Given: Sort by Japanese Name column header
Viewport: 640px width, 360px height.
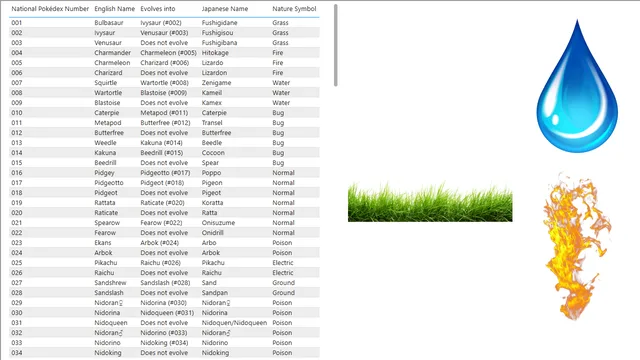Looking at the screenshot, I should point(225,9).
